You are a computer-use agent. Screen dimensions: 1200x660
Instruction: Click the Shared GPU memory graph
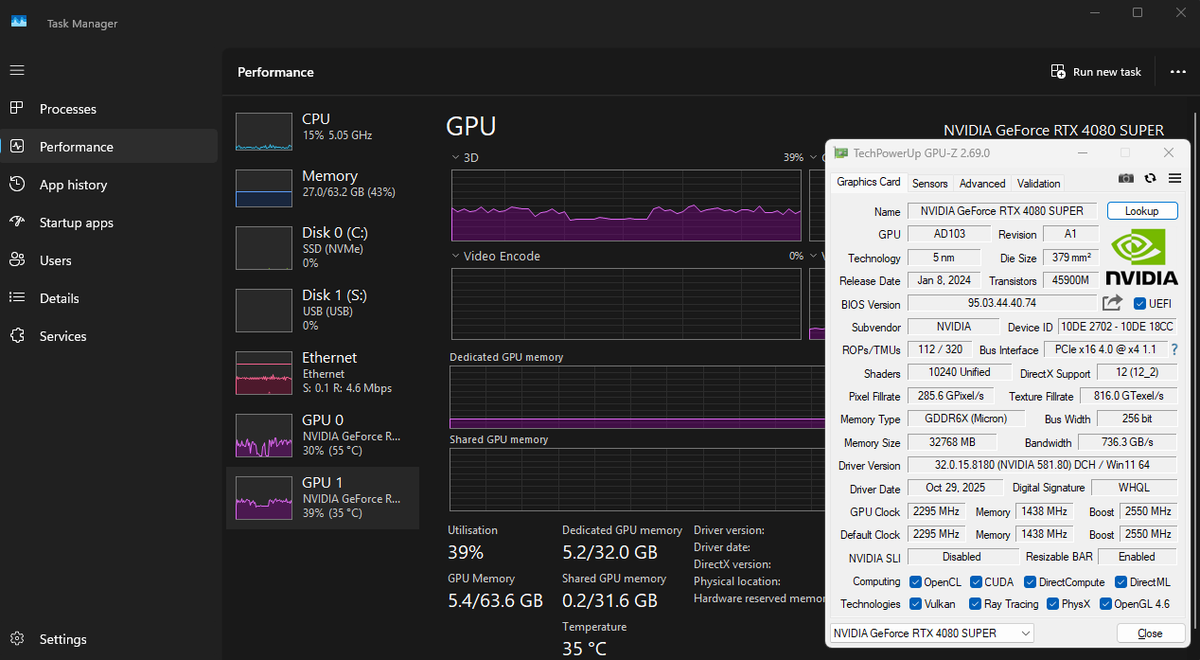tap(636, 480)
